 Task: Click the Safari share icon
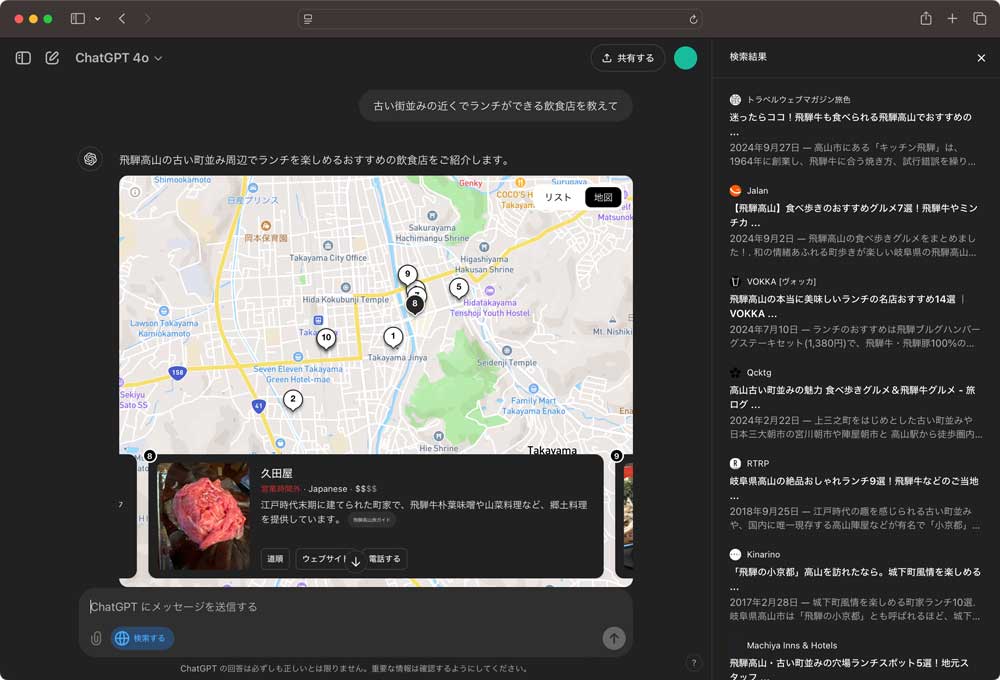(926, 18)
